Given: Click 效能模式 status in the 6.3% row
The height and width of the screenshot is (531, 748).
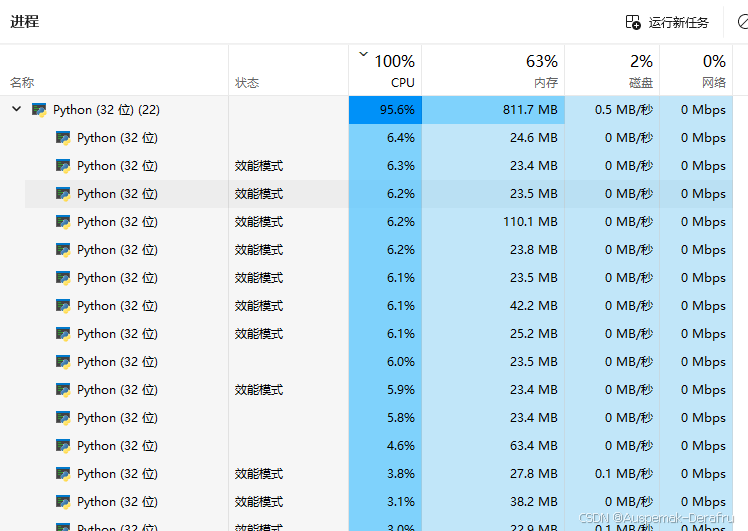Looking at the screenshot, I should 259,166.
